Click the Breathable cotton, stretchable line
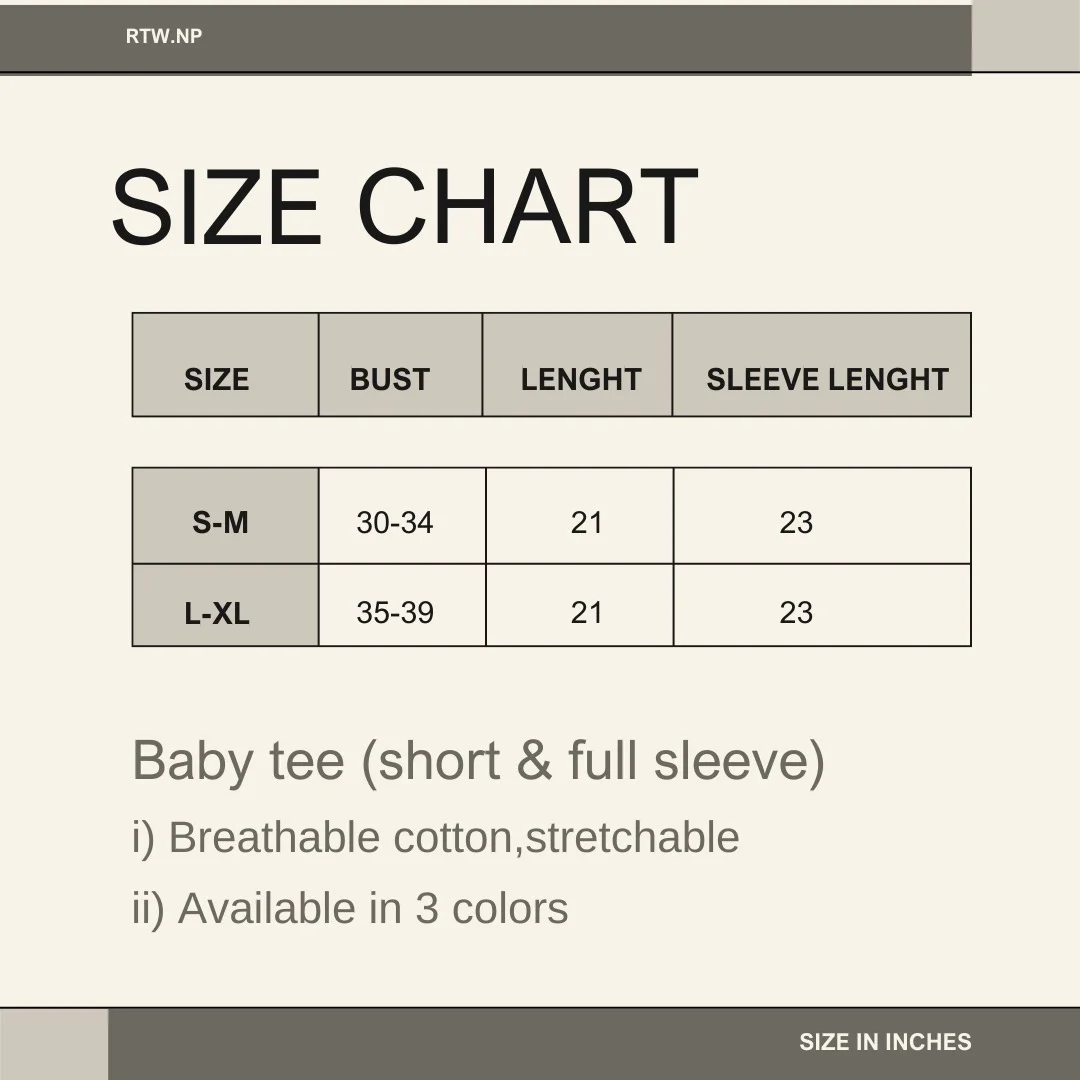 pos(436,838)
